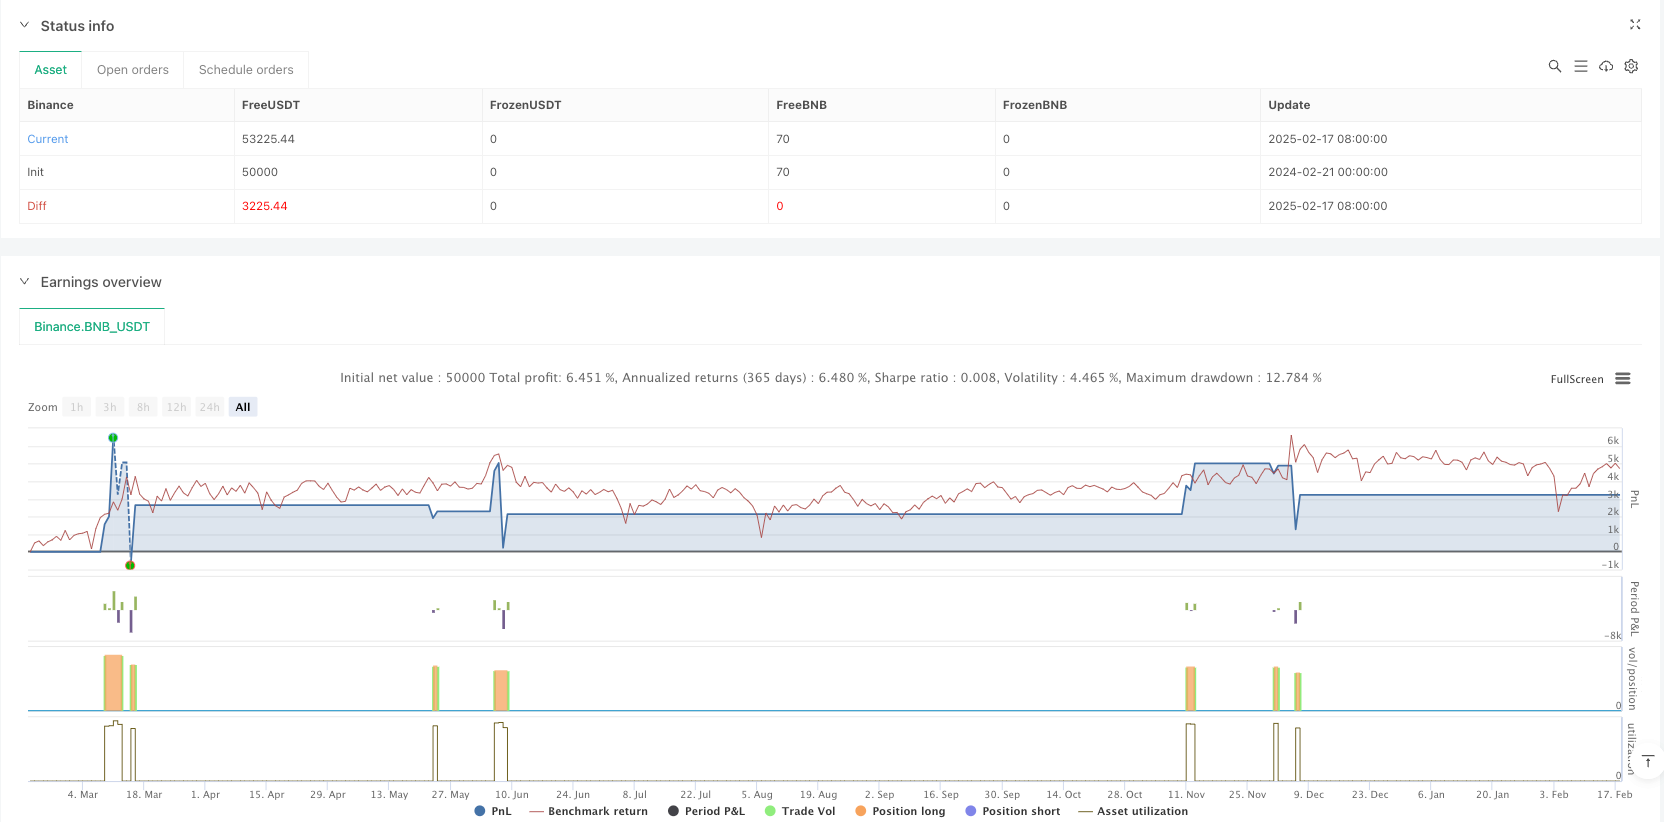Open the settings gear icon
Image resolution: width=1664 pixels, height=822 pixels.
(1631, 66)
